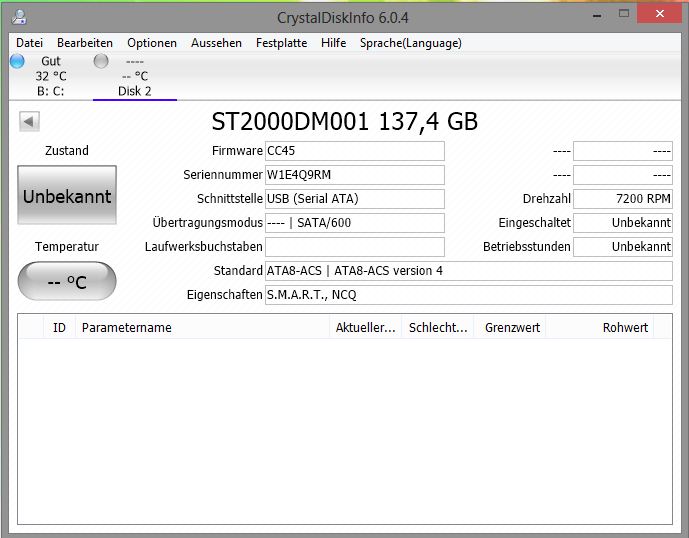Go to previous disk with left arrow

point(29,121)
